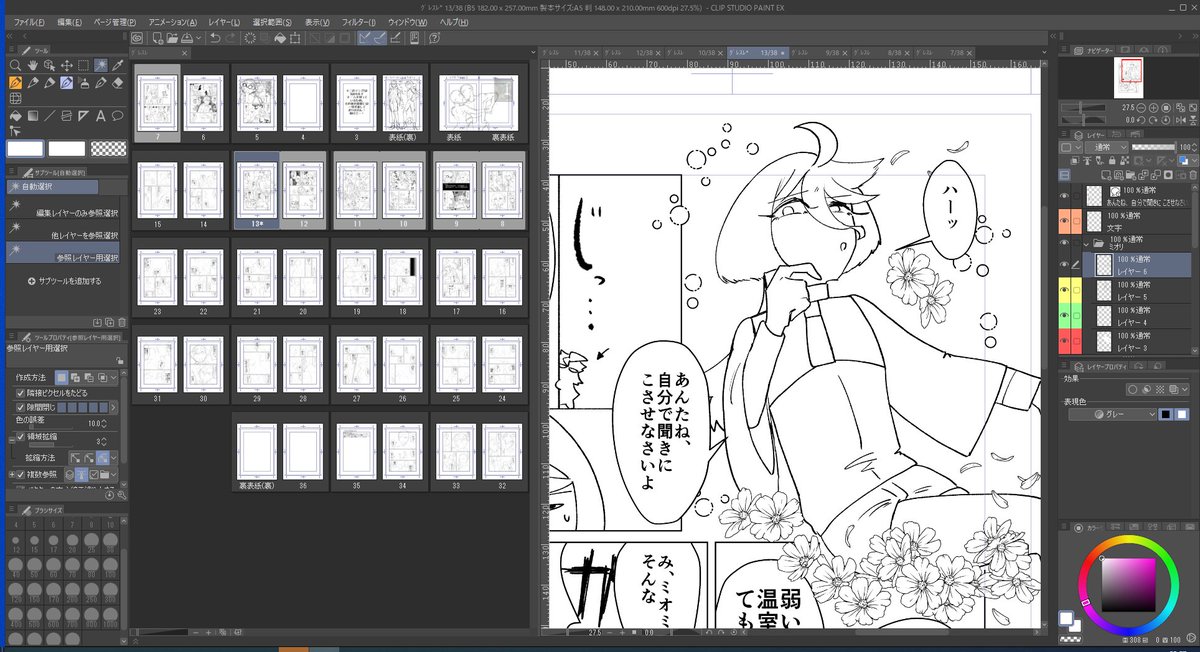Select the Move layer tool
The width and height of the screenshot is (1200, 652).
click(x=67, y=65)
